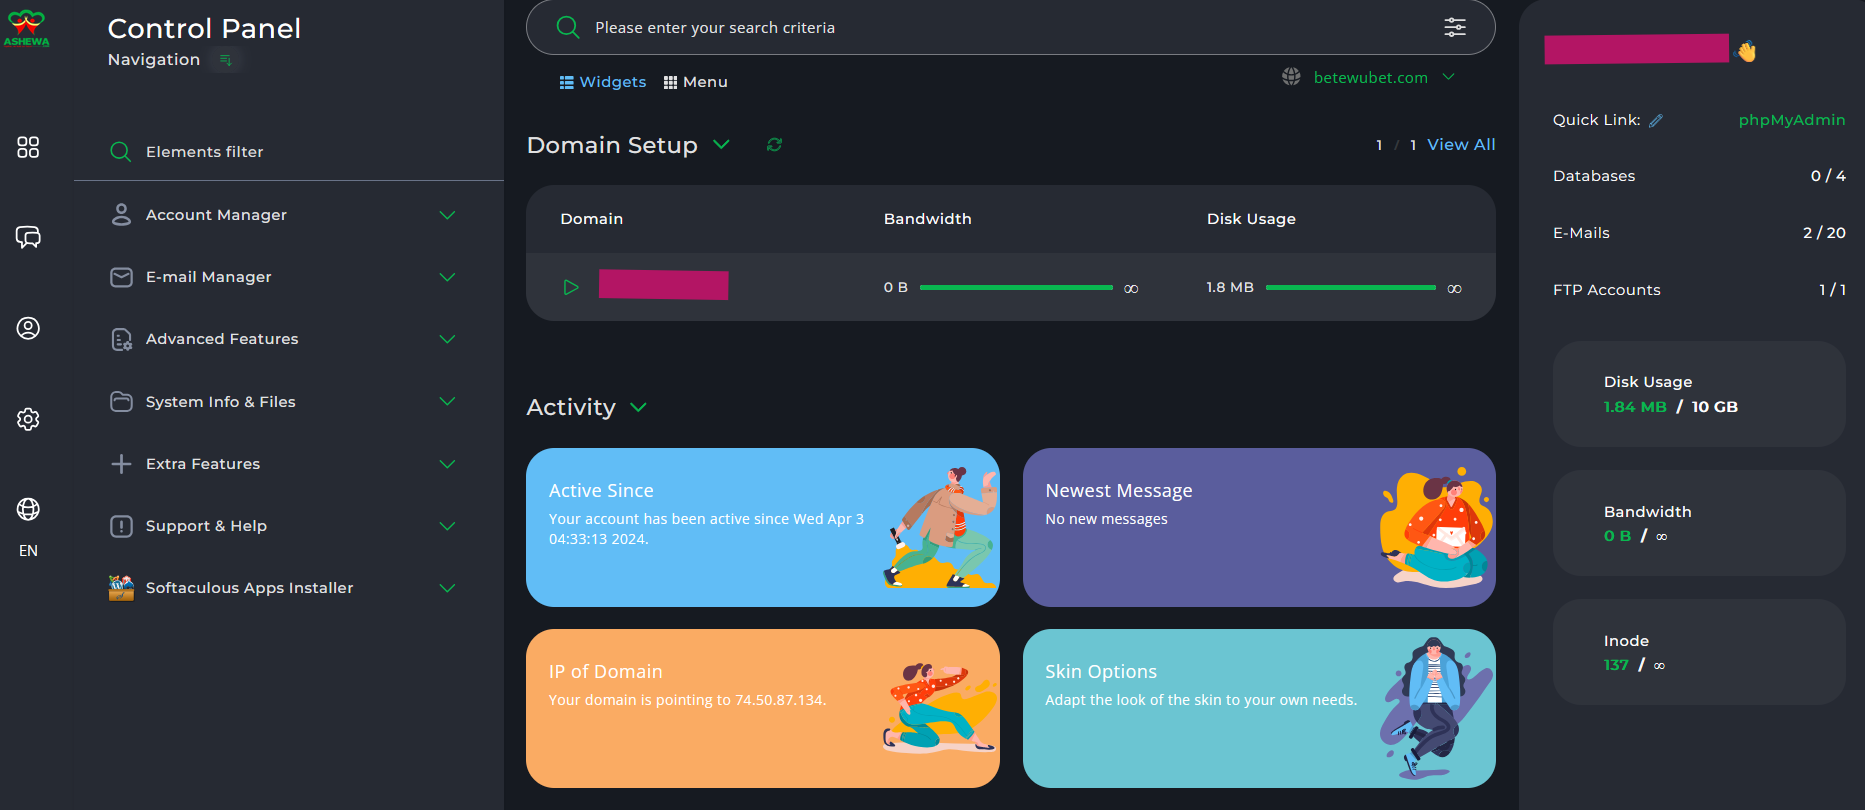This screenshot has width=1865, height=810.
Task: Expand Advanced Features chevron
Action: [x=447, y=339]
